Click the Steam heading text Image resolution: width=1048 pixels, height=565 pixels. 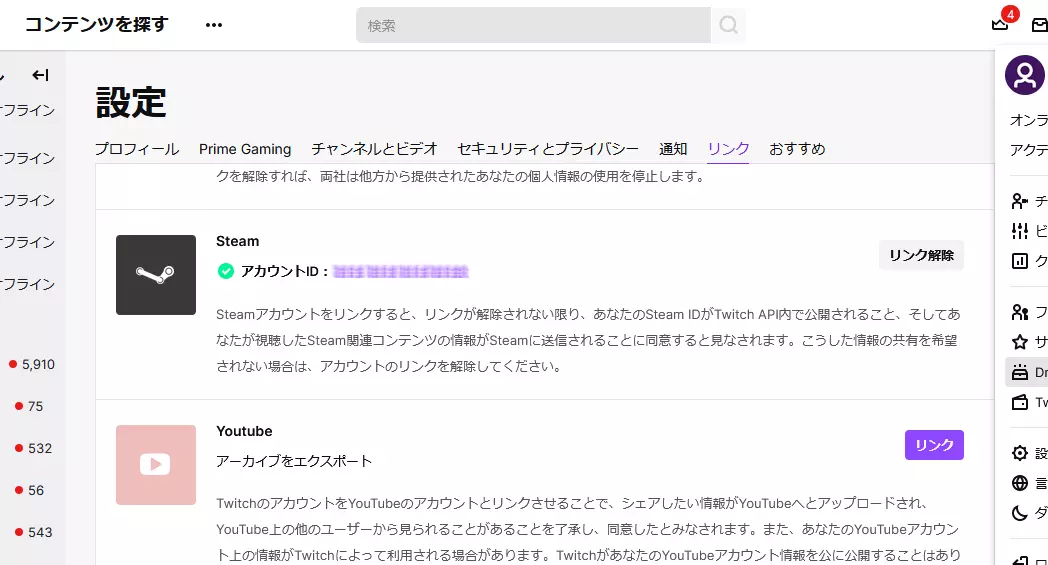pos(237,241)
